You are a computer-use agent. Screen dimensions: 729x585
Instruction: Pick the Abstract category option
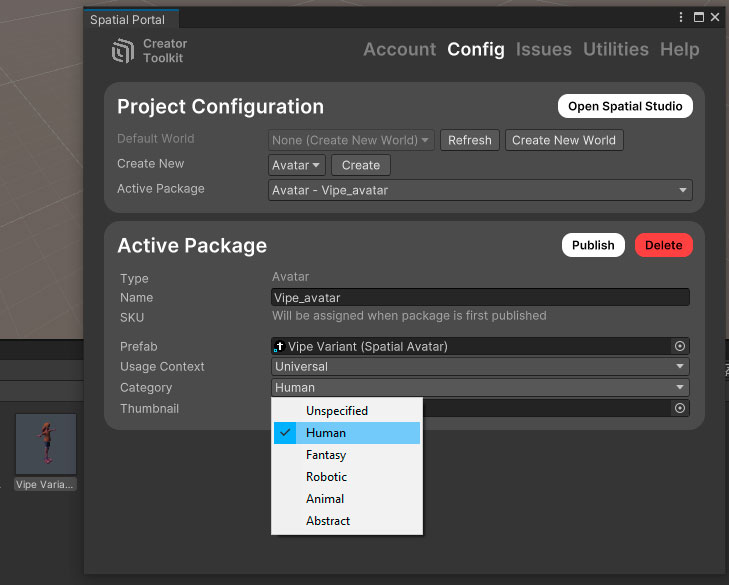point(346,521)
